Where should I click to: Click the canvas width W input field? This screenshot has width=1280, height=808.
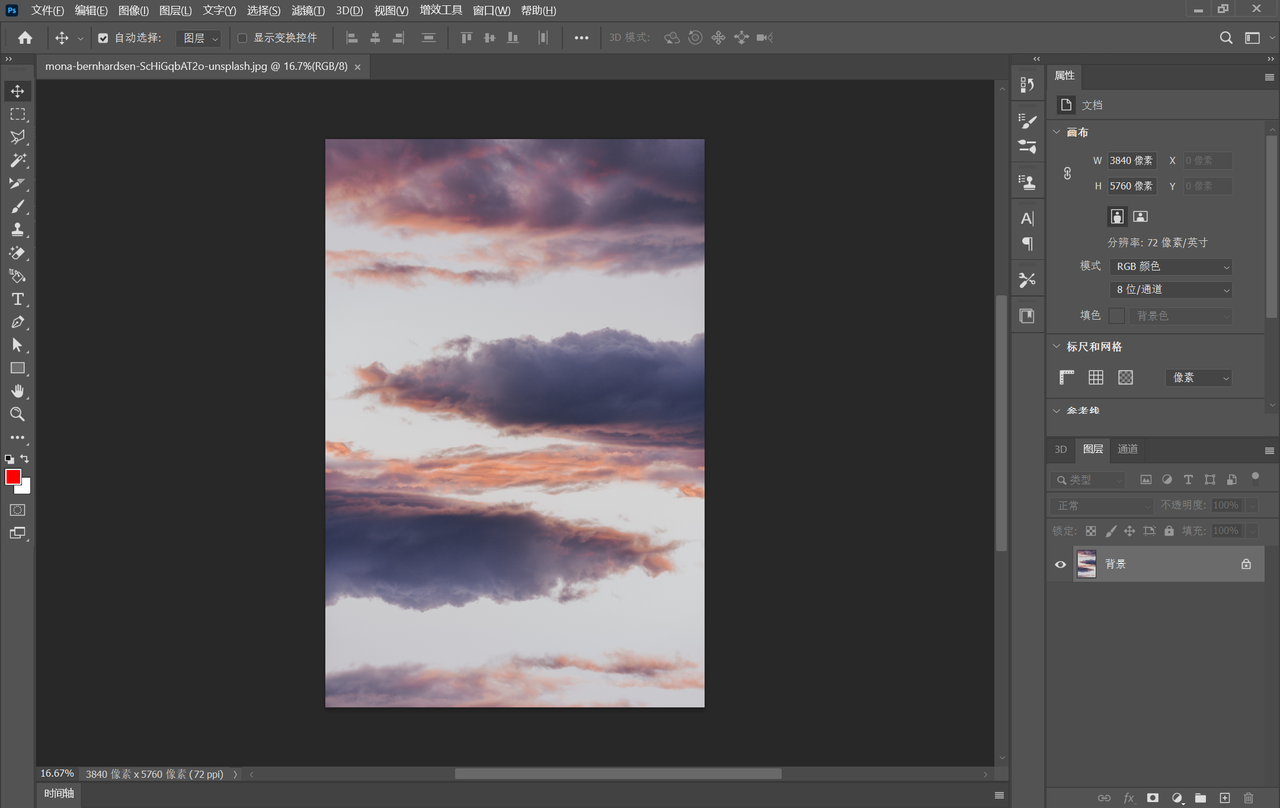pyautogui.click(x=1131, y=160)
